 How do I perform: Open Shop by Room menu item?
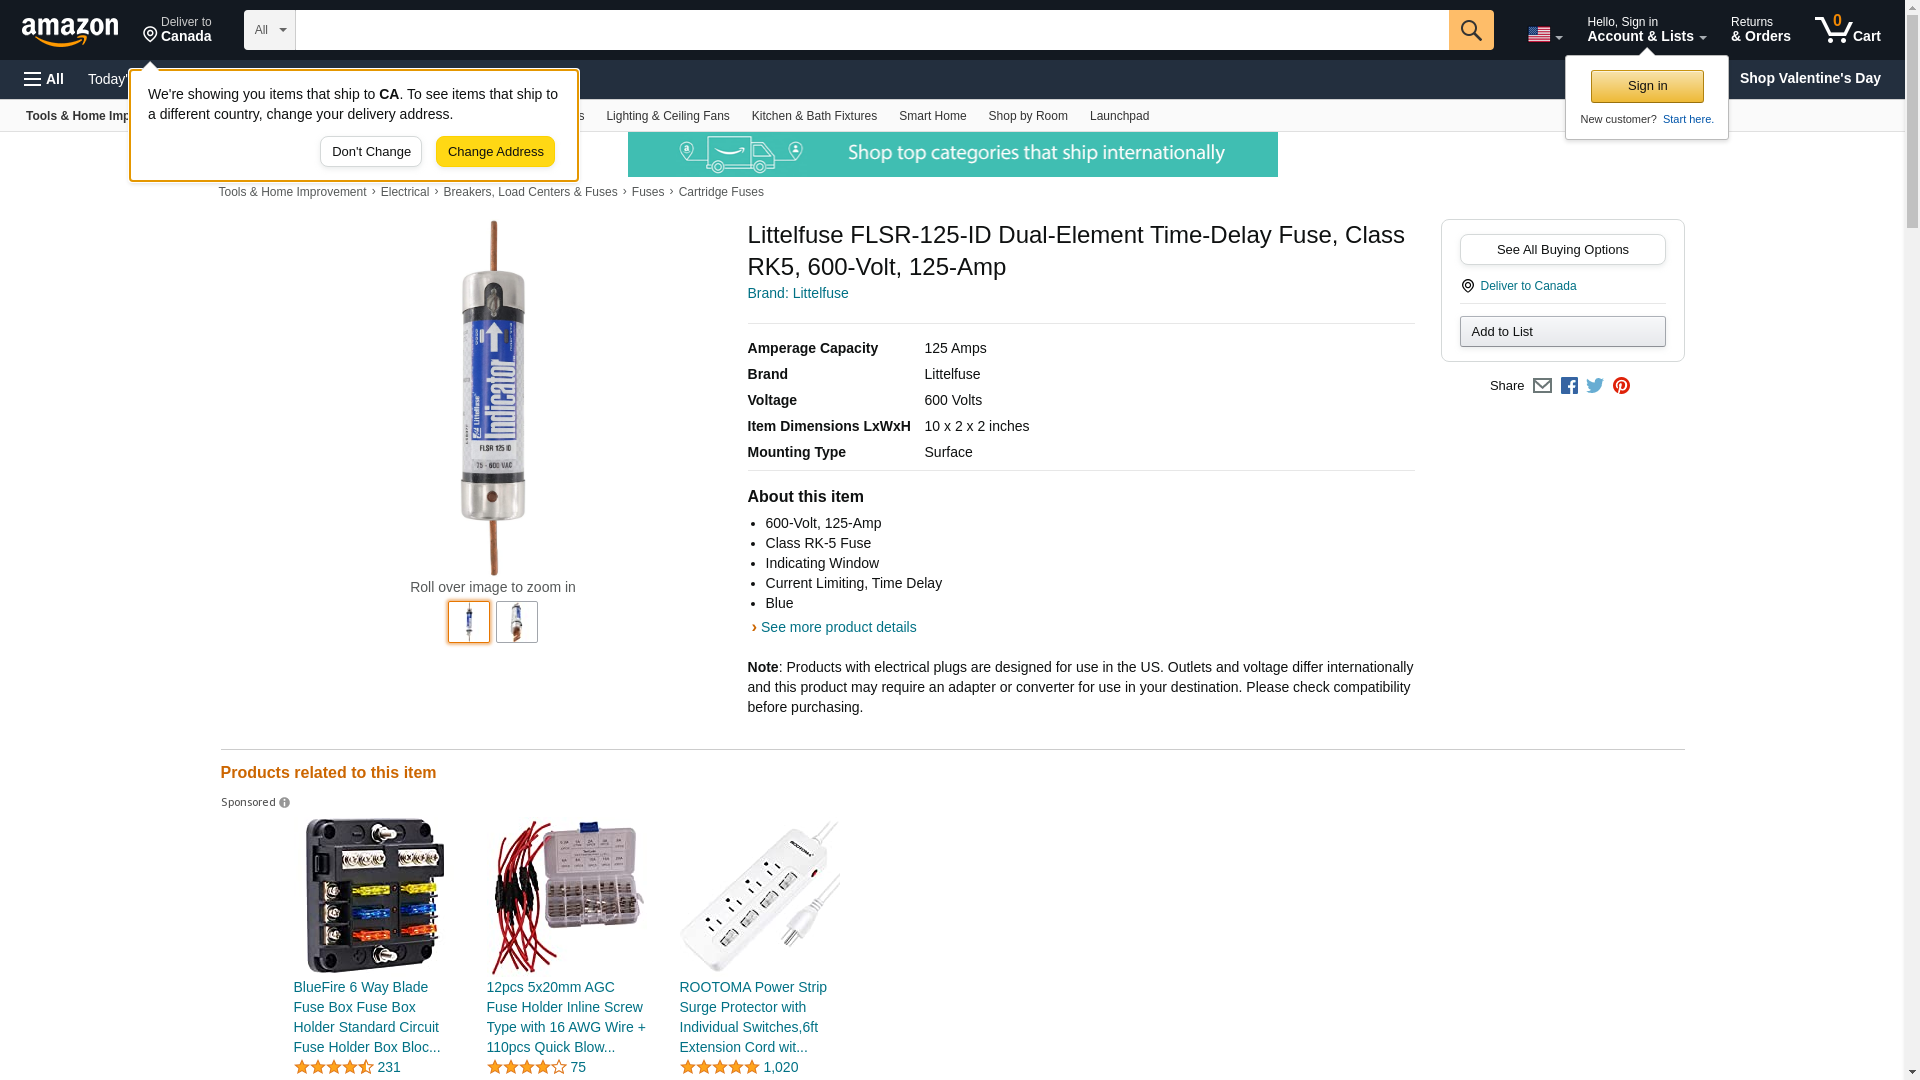tap(1027, 116)
